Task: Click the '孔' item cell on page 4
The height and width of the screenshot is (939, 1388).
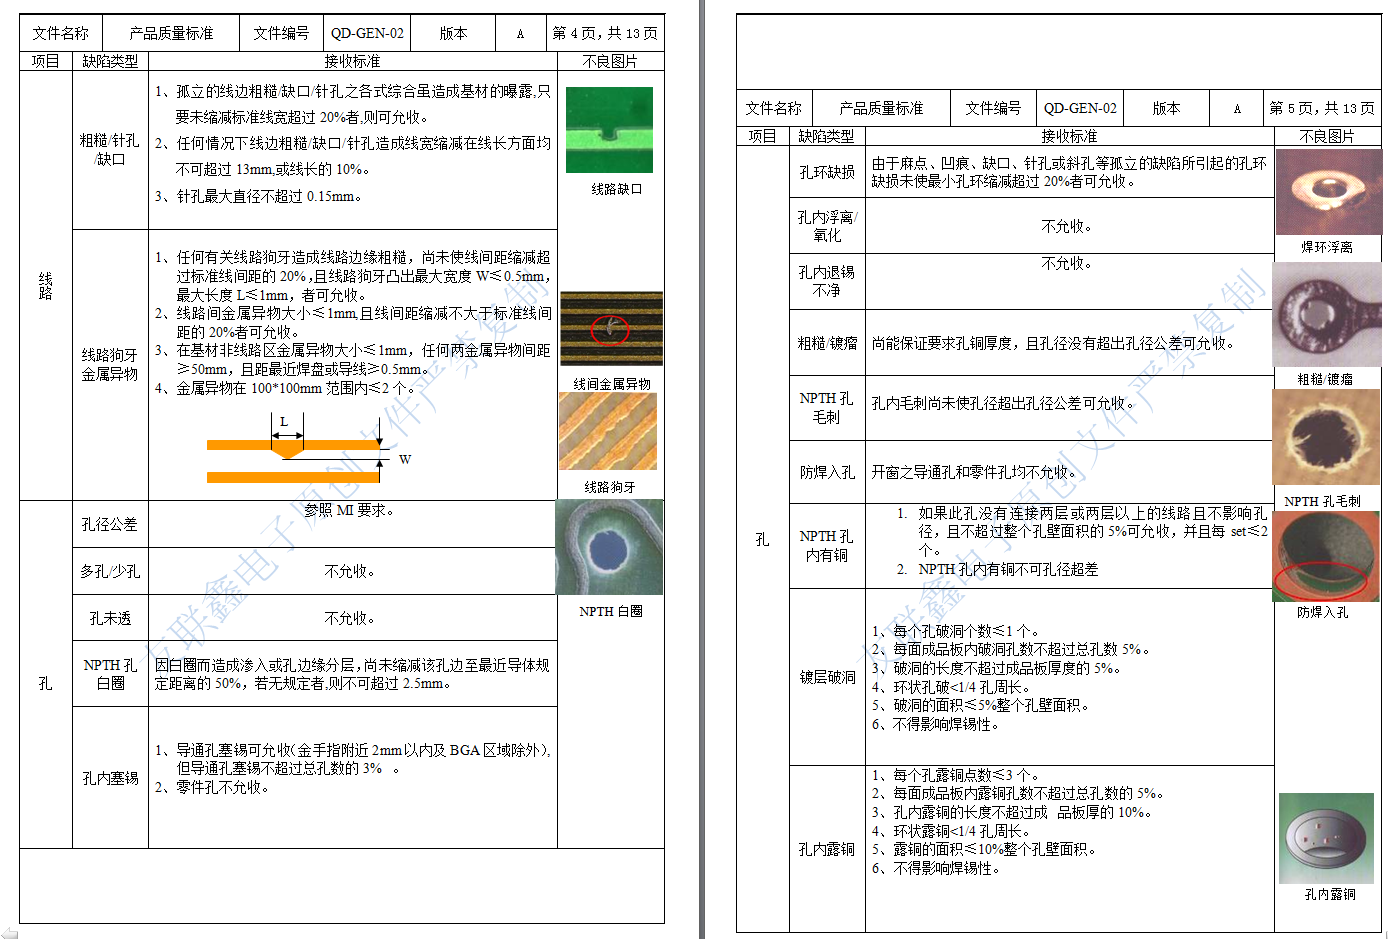Action: tap(46, 684)
